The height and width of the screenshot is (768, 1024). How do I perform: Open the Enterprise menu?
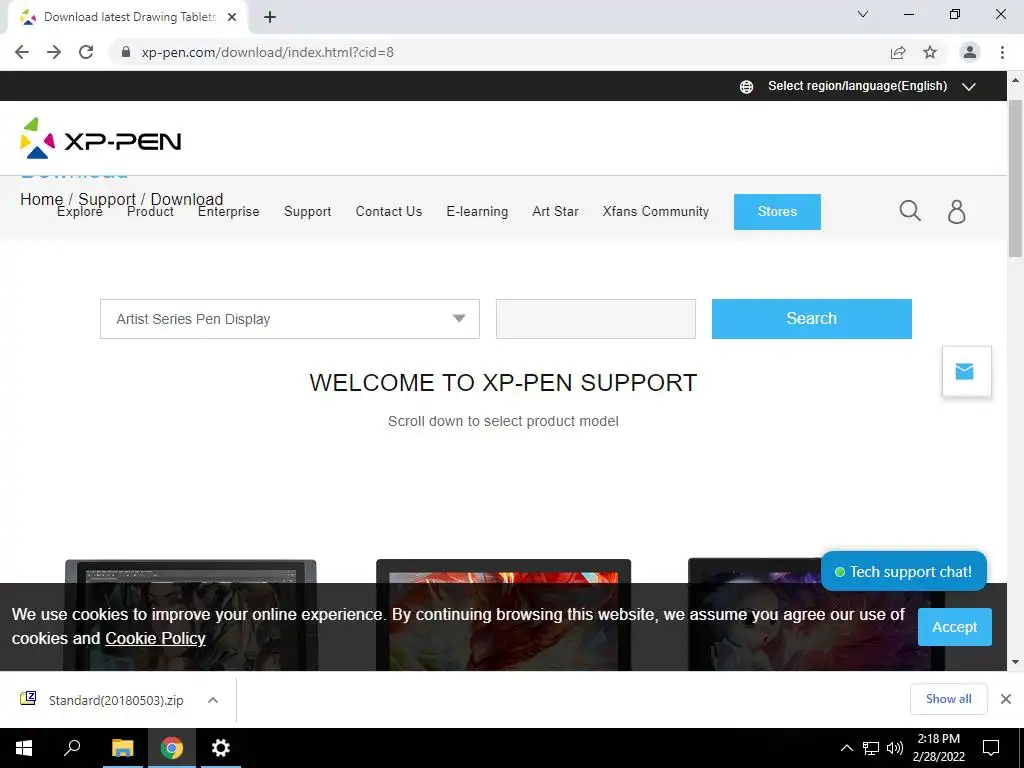coord(229,212)
